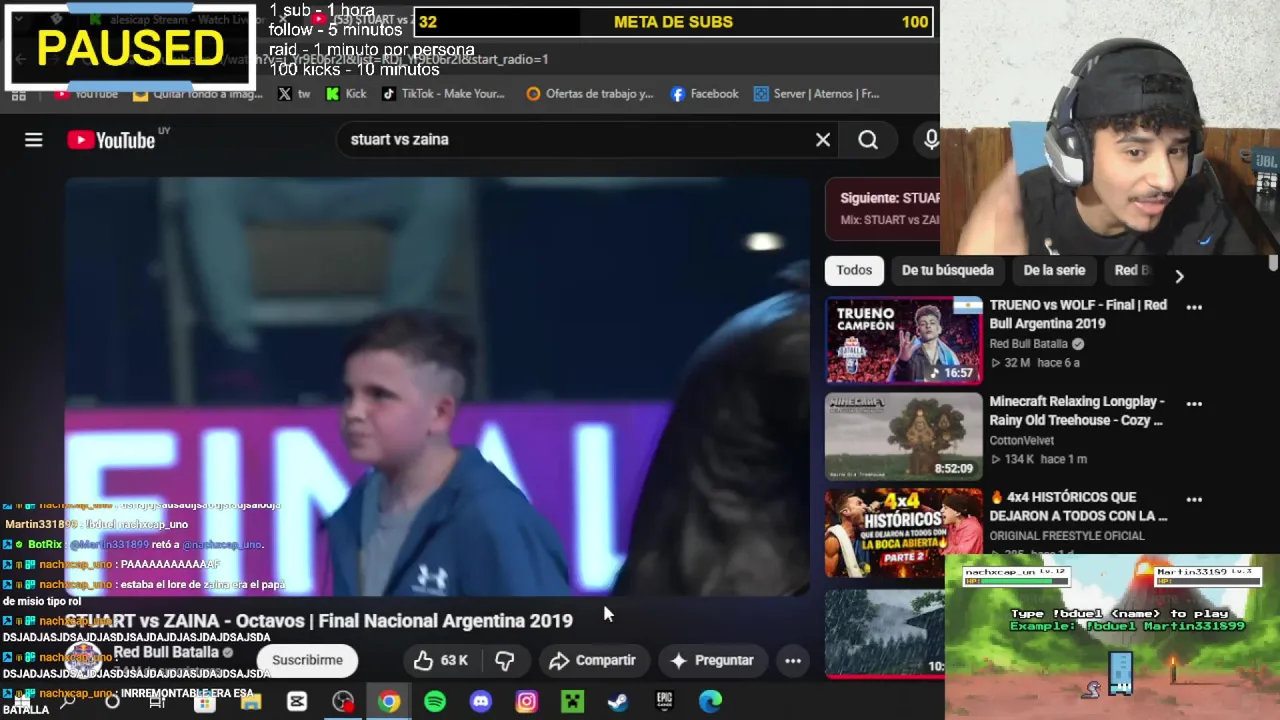This screenshot has height=720, width=1280.
Task: Open the Red Bull Batalla channel name
Action: click(166, 652)
